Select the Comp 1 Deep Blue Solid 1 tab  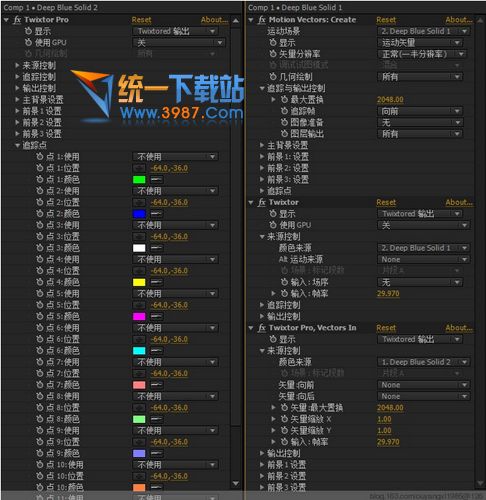point(295,7)
